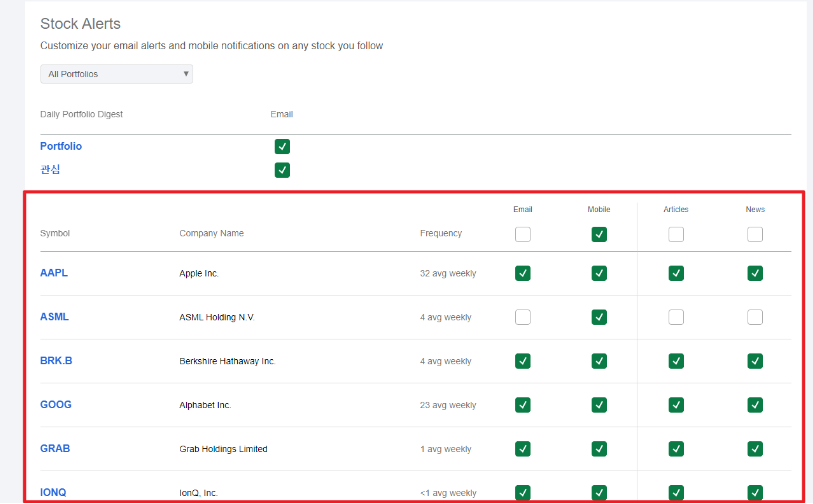813x504 pixels.
Task: Uncheck News alerts for BRK.B
Action: pos(755,361)
